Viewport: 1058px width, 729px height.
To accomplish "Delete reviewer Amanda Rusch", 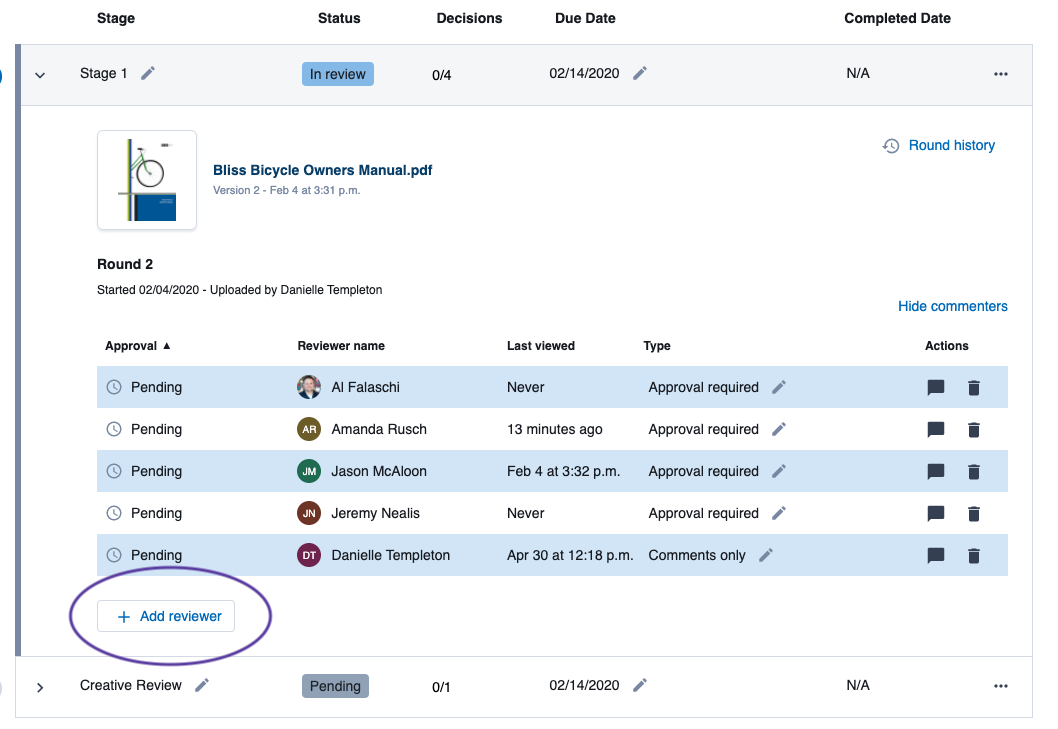I will coord(974,429).
